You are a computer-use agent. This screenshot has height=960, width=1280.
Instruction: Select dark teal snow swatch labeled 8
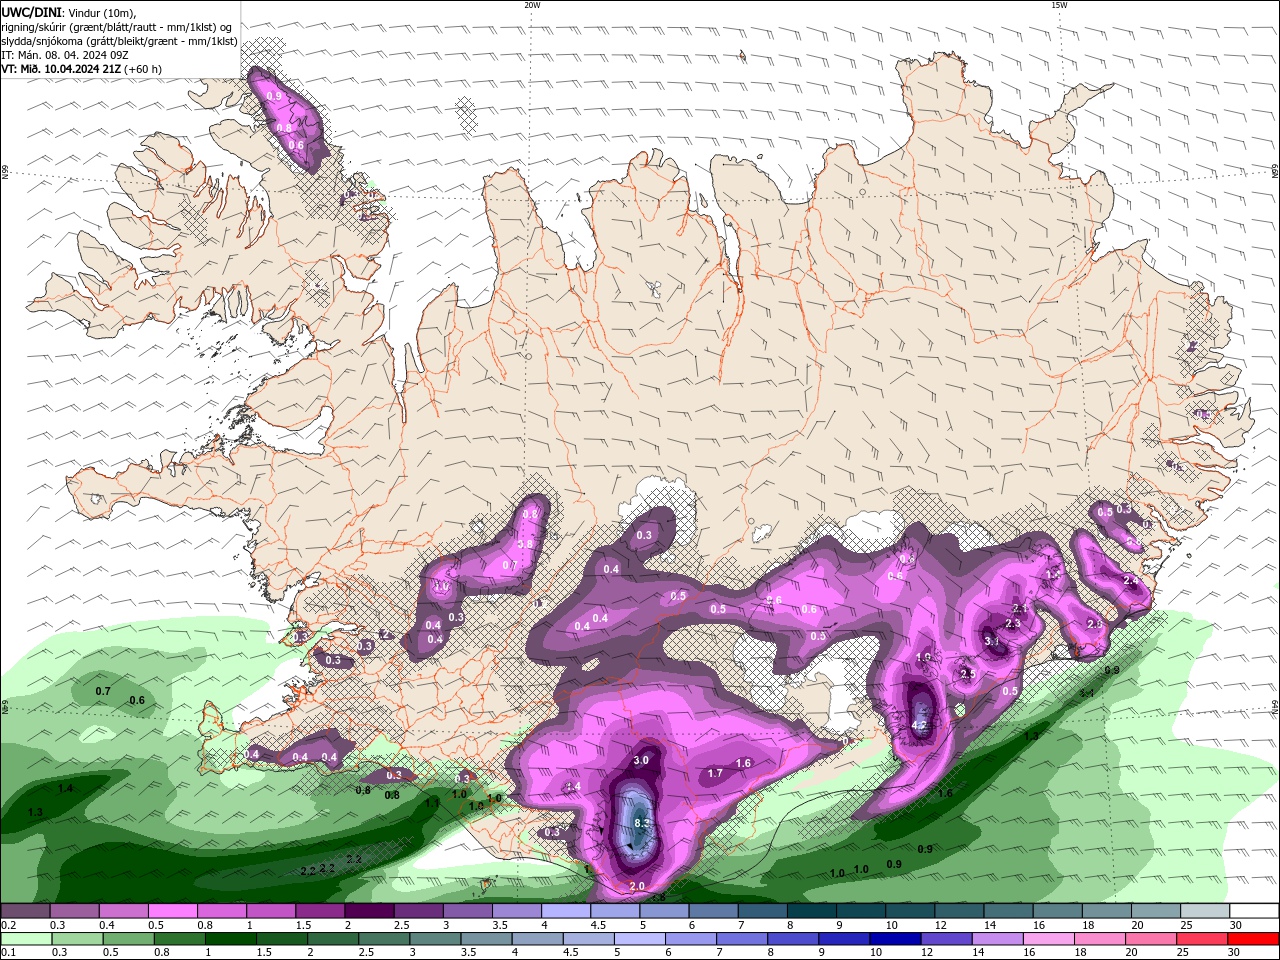[x=810, y=911]
